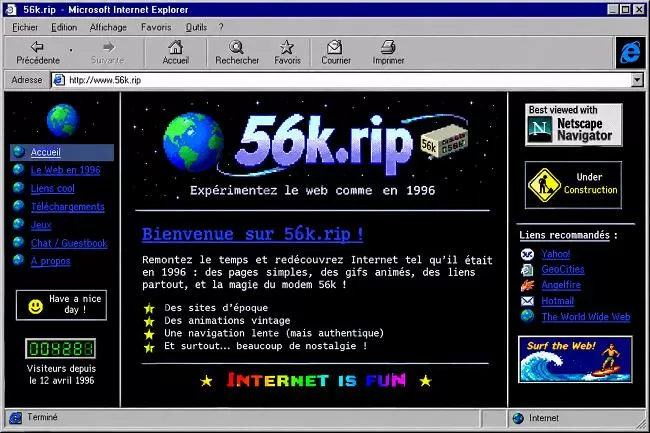This screenshot has width=650, height=433.
Task: Click the globe bullet beside Téléchargements
Action: pos(19,206)
